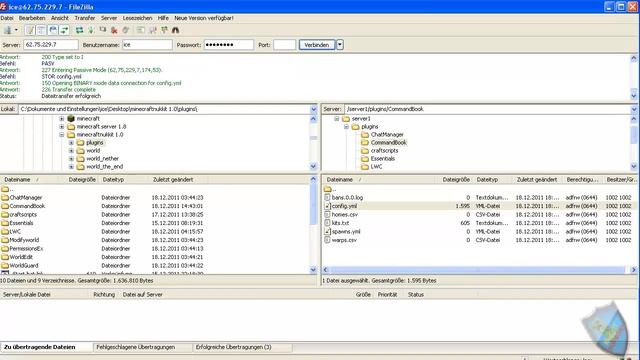Screen dimensions: 640x360
Task: Select Modifyworld folder icon in local list
Action: 5,240
